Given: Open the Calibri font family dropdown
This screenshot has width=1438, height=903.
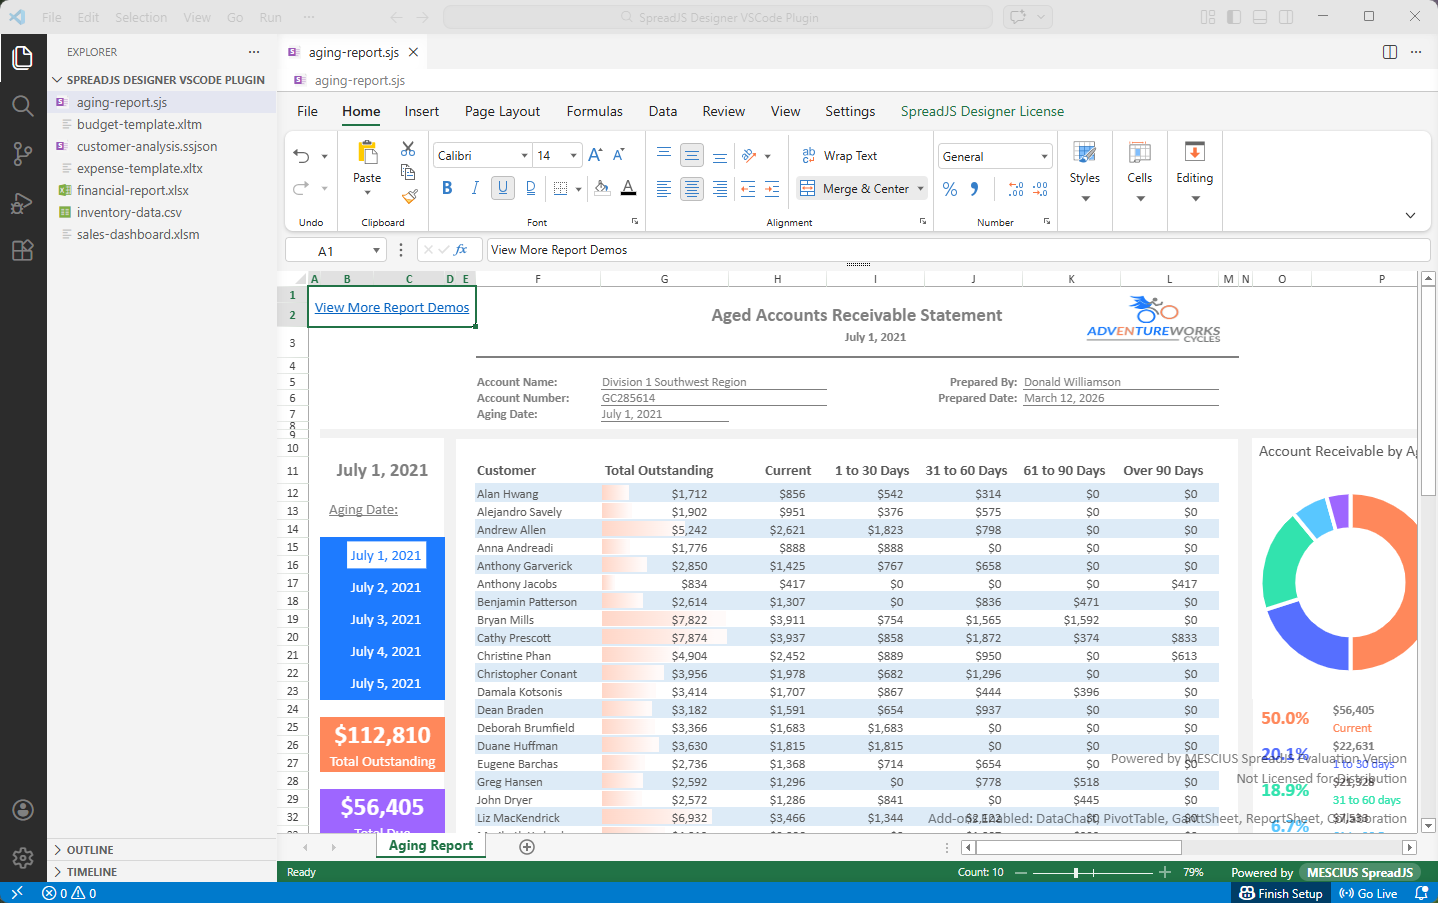Looking at the screenshot, I should click(524, 156).
